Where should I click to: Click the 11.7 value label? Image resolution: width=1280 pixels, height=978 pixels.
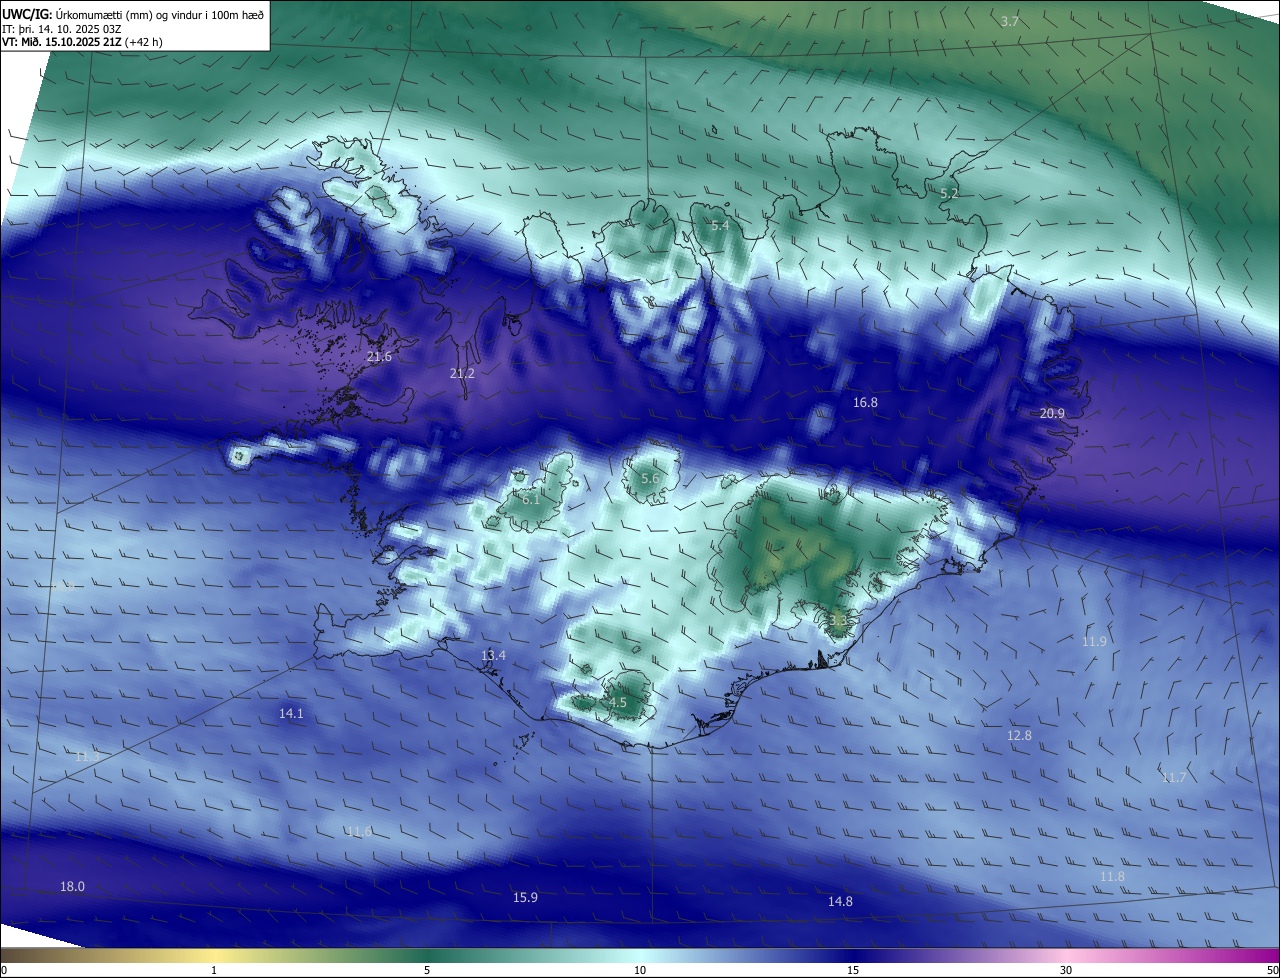[x=1173, y=777]
